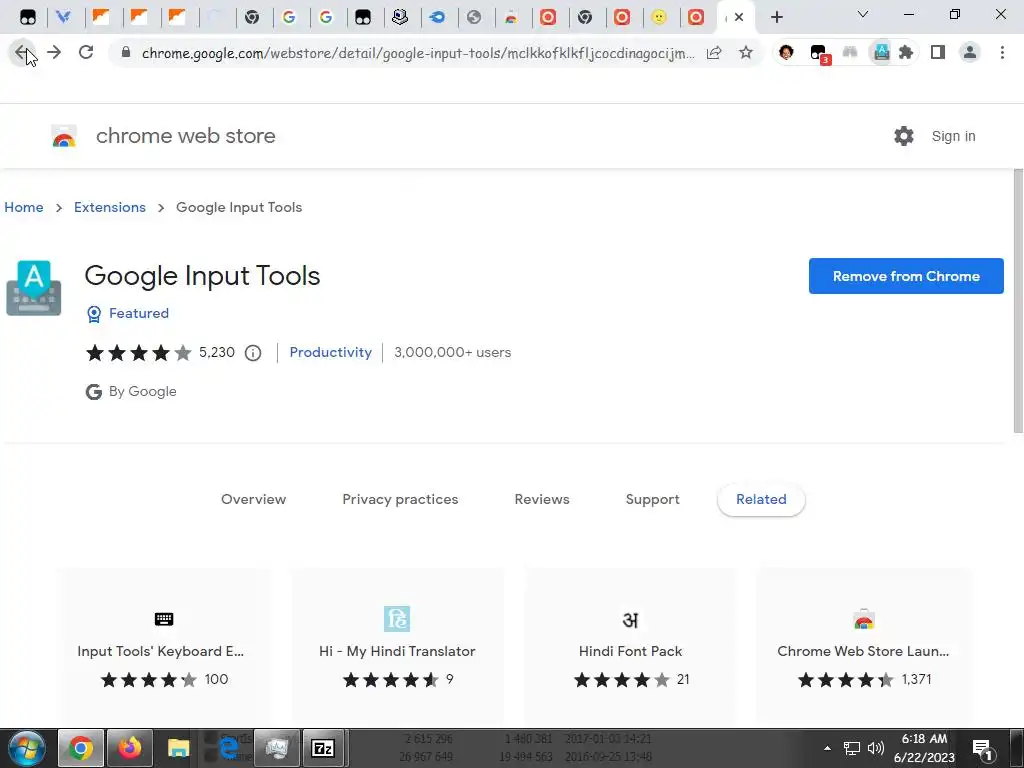Screen dimensions: 1024x768
Task: Click the Google Input Tools keyboard logo
Action: point(33,288)
